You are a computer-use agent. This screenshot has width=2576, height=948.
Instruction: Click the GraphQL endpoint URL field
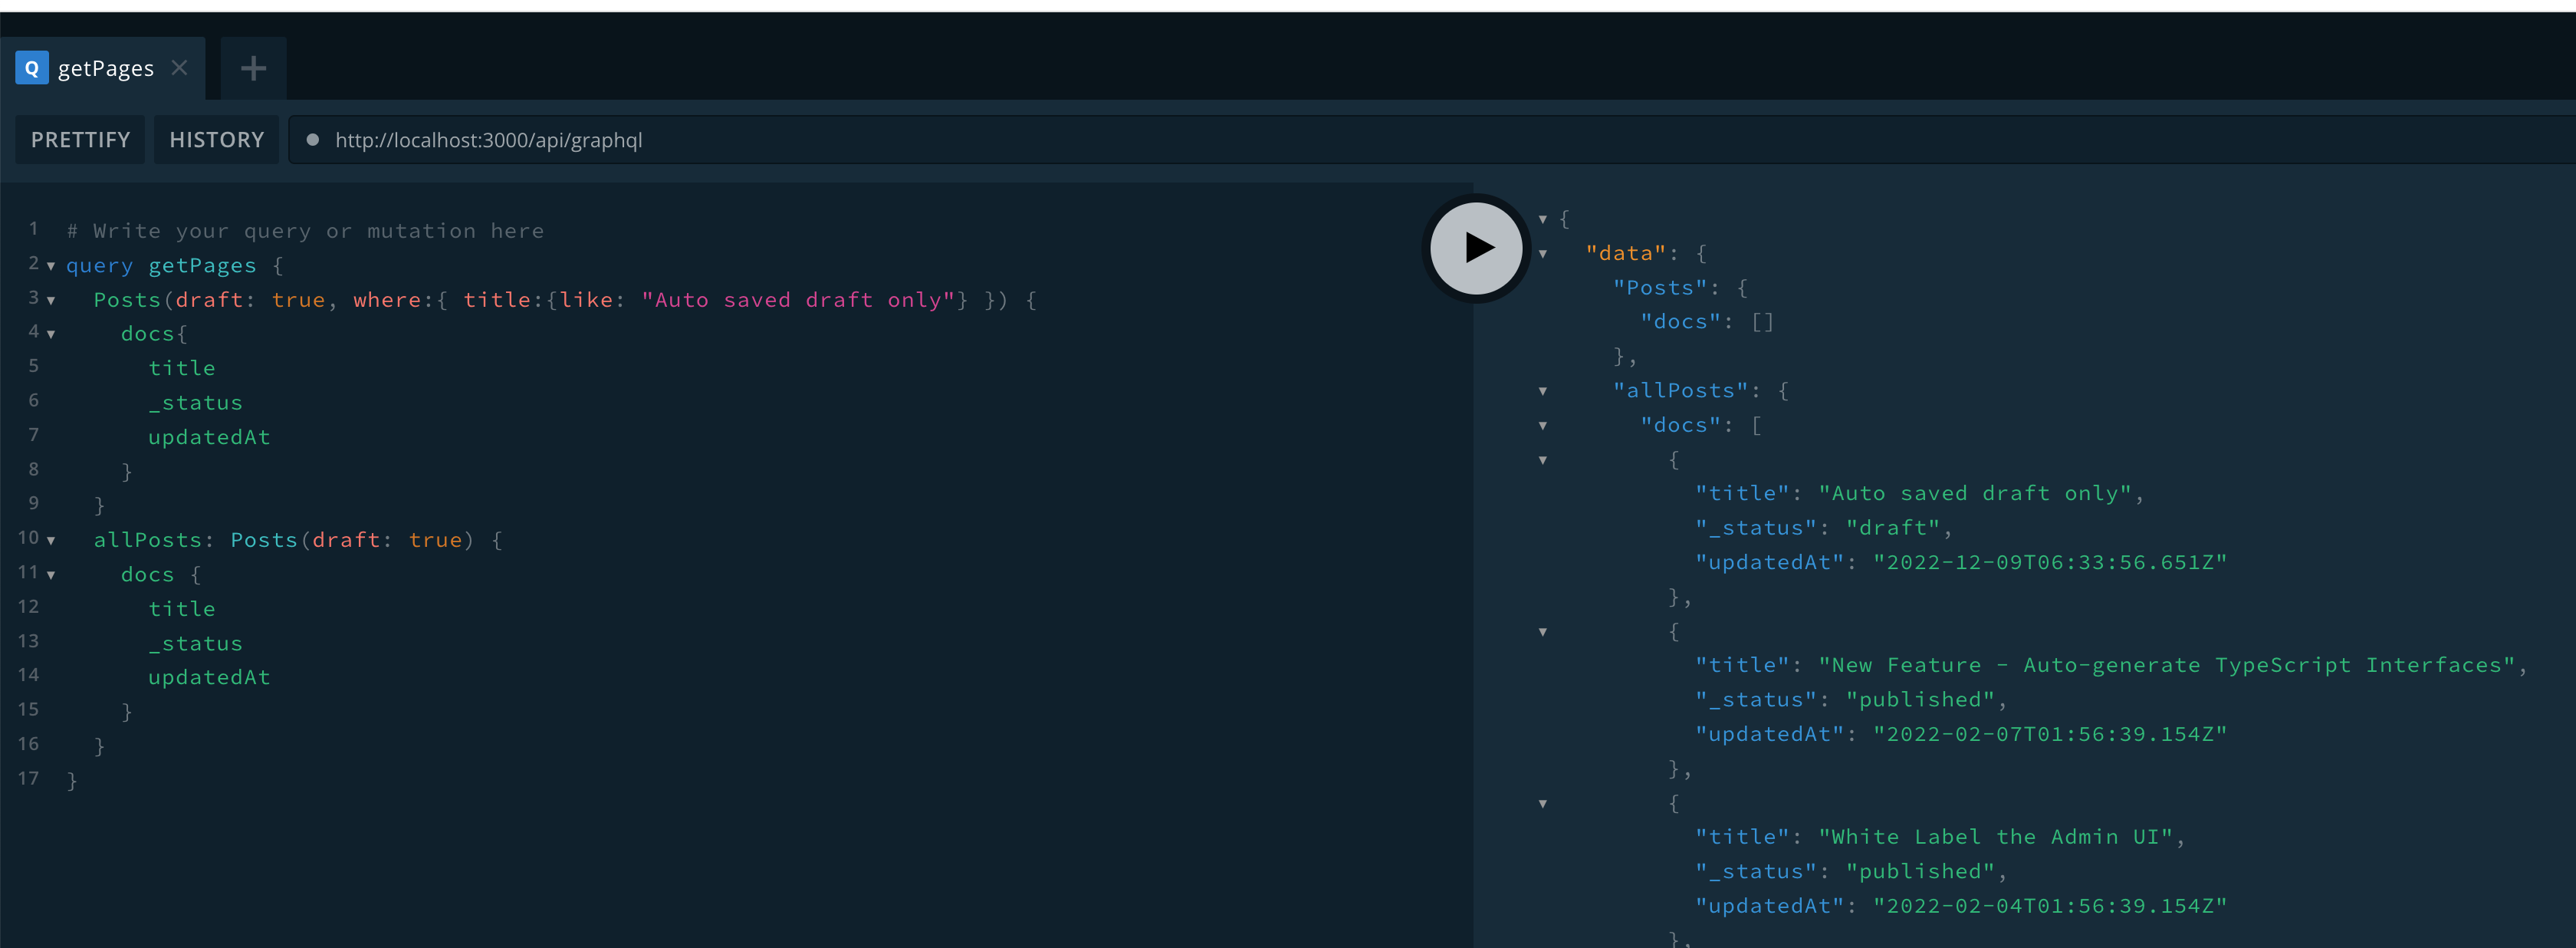(x=488, y=140)
